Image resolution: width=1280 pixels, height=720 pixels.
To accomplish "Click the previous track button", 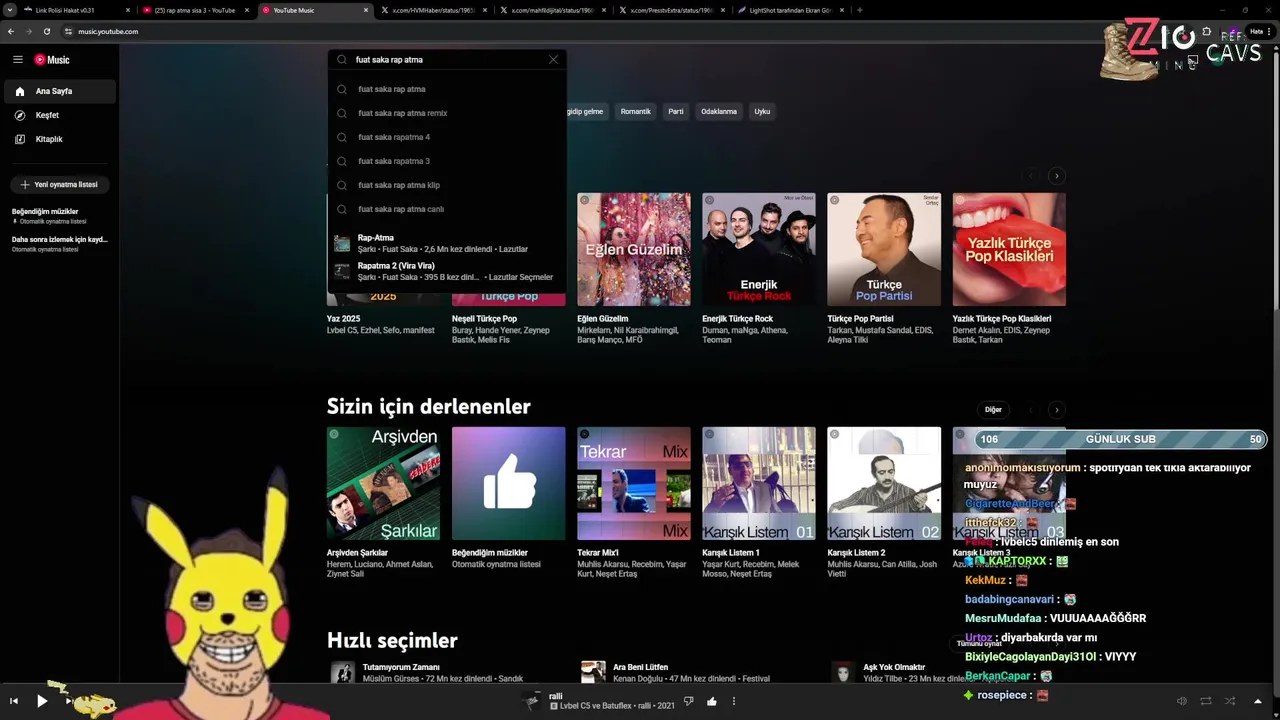I will [x=14, y=701].
